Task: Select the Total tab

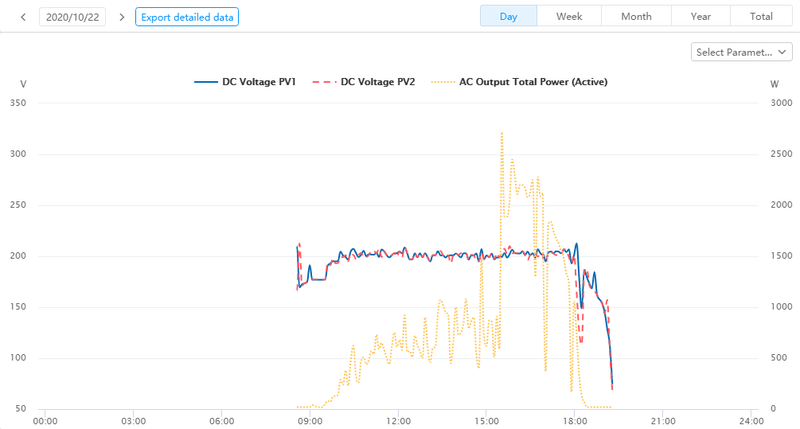Action: coord(761,17)
